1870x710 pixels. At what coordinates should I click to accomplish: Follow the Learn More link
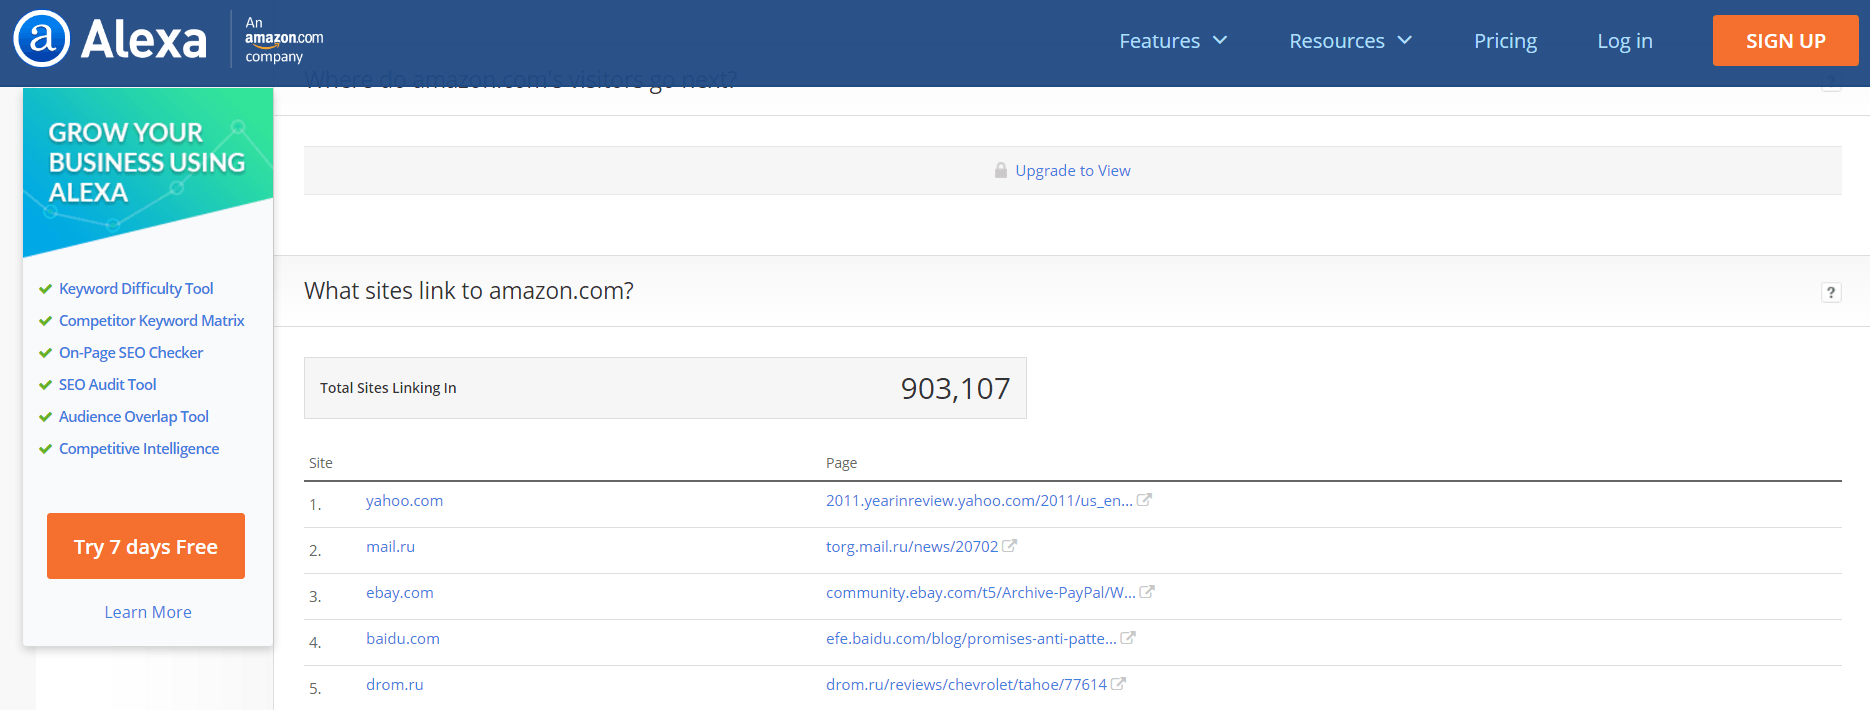pyautogui.click(x=148, y=612)
